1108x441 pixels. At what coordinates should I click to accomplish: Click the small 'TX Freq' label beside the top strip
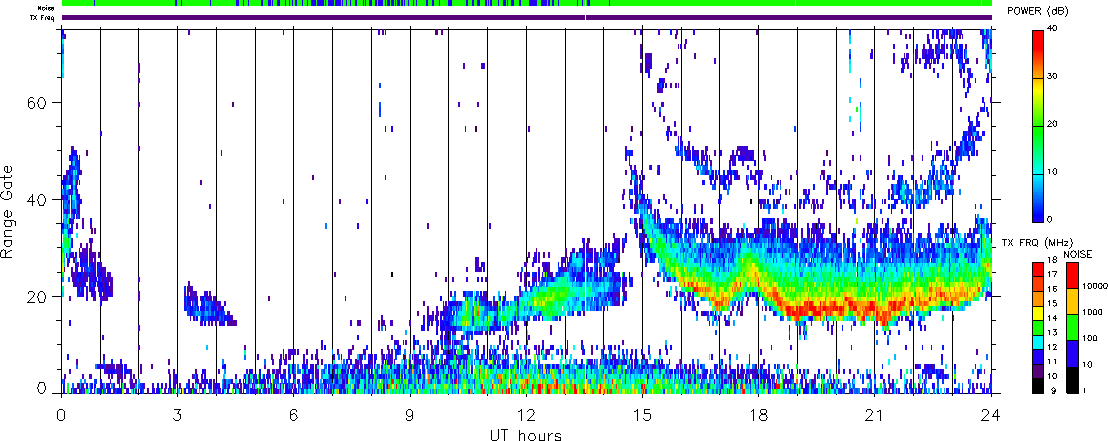(x=43, y=17)
